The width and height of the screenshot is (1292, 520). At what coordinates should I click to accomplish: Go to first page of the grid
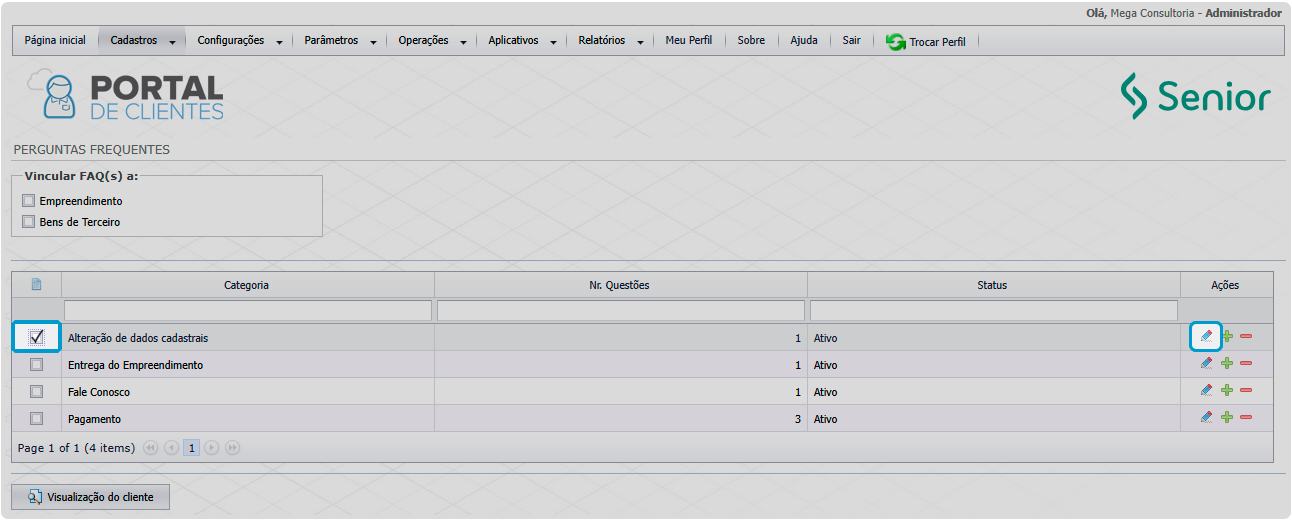151,448
